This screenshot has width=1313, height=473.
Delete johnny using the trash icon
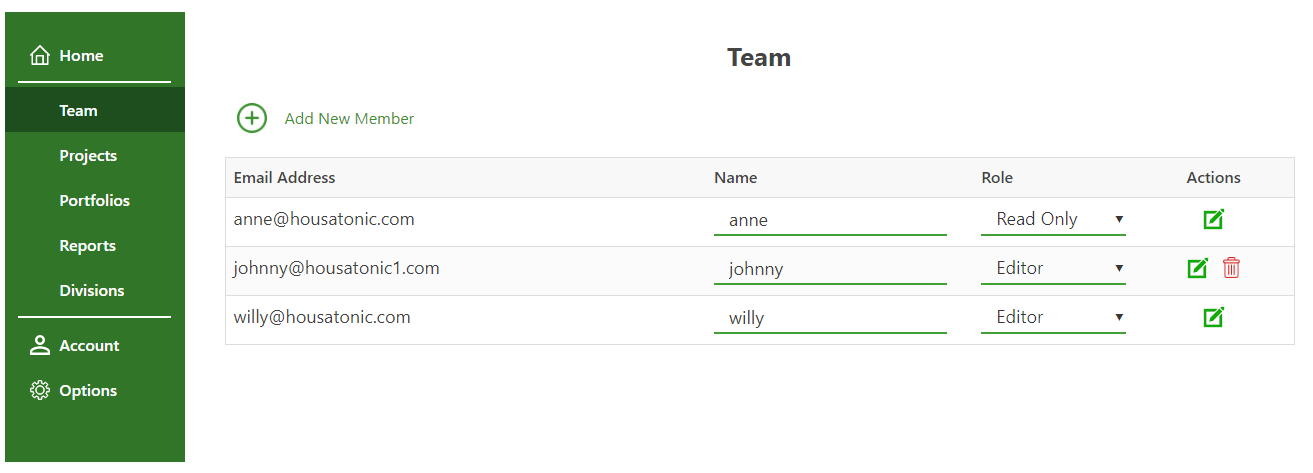click(x=1231, y=268)
